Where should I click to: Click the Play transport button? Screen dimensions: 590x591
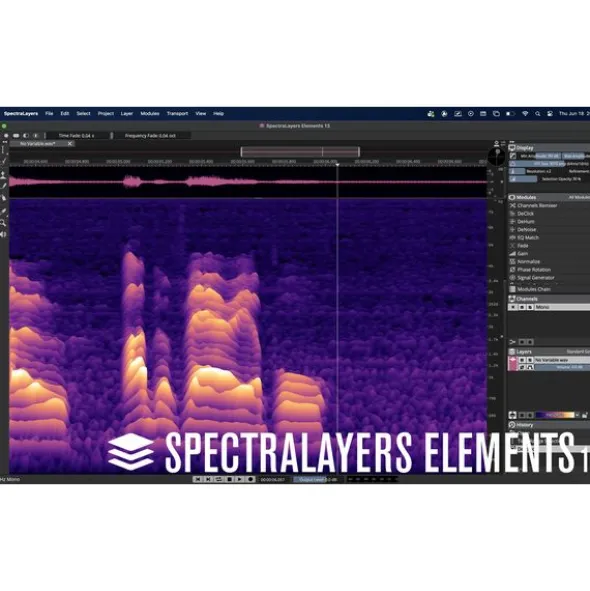point(239,479)
